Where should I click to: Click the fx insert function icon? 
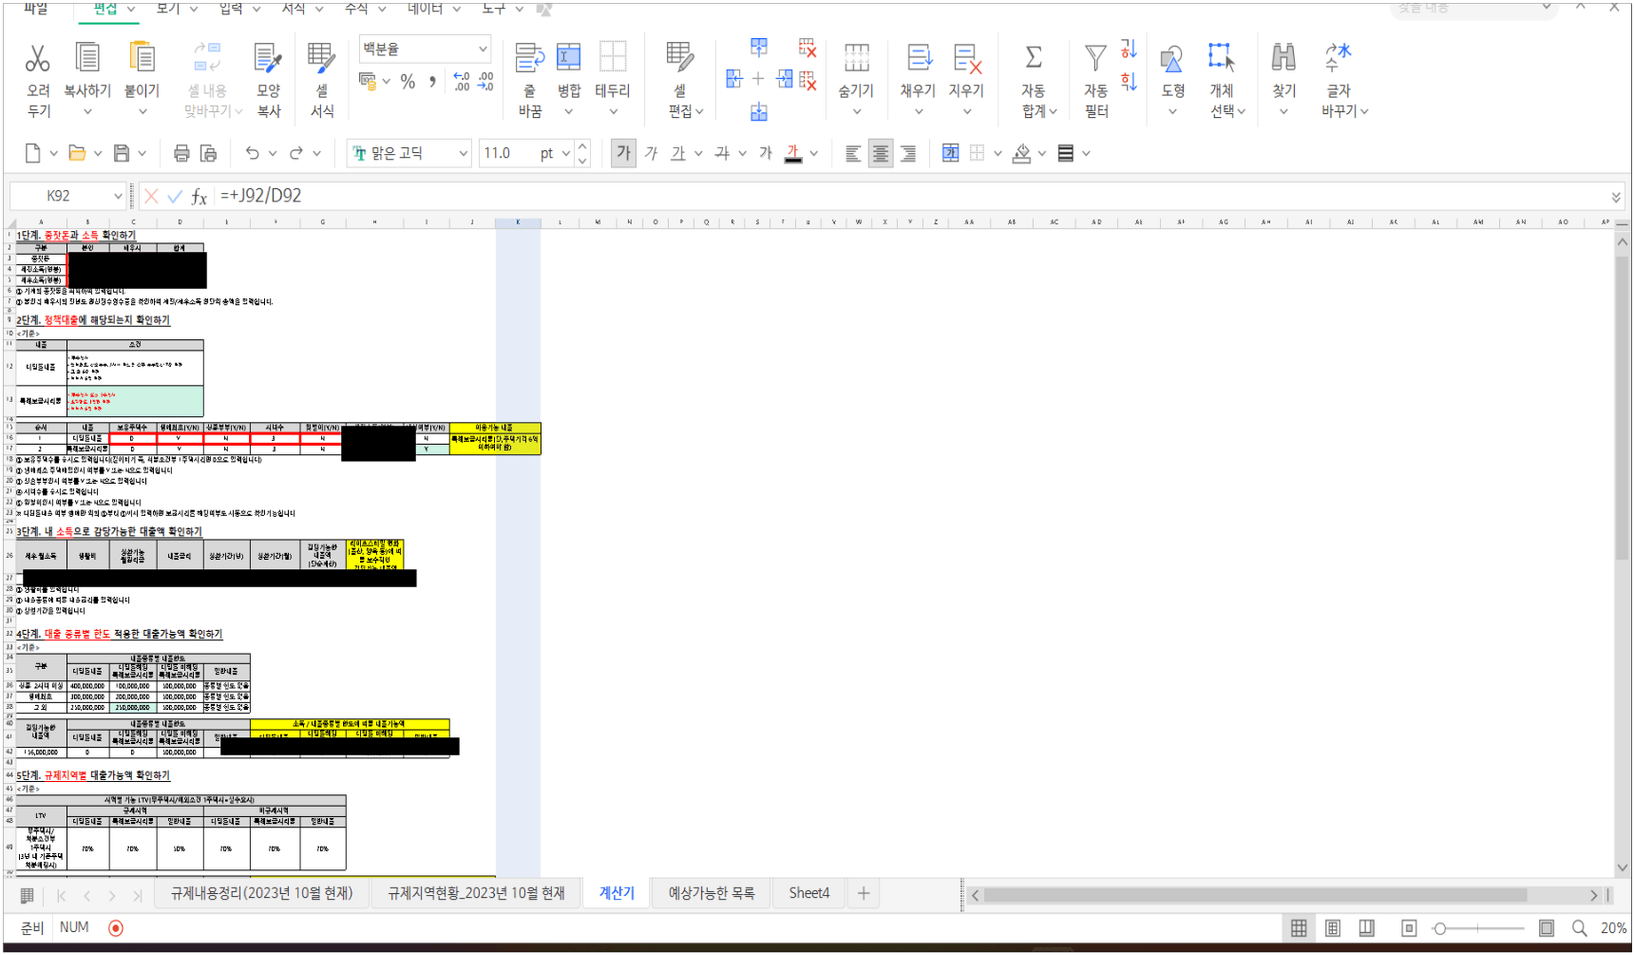(199, 196)
